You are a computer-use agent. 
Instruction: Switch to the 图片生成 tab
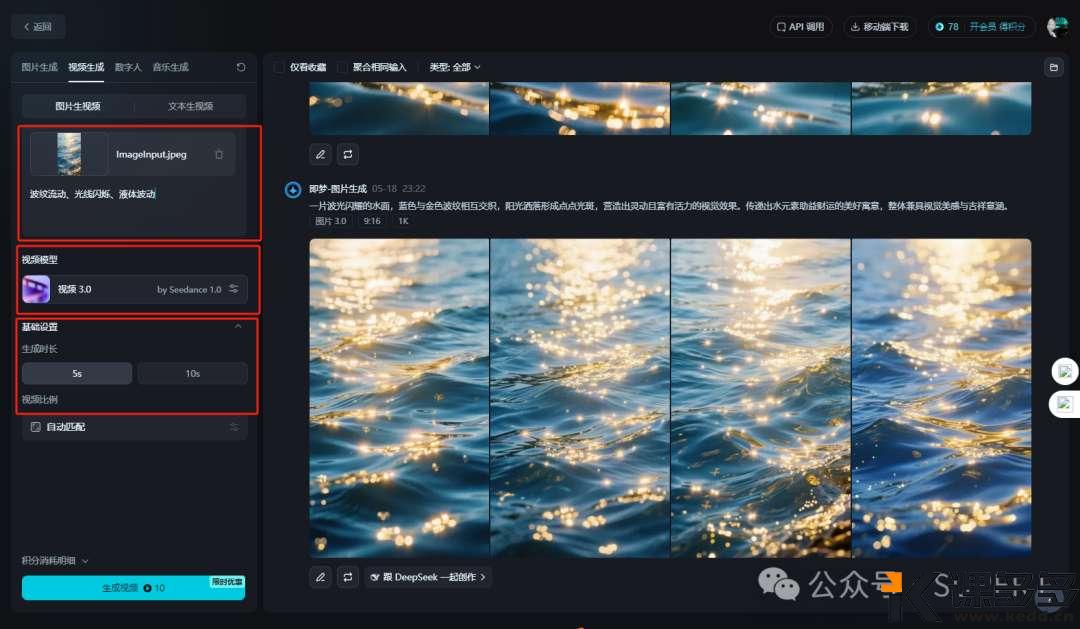[x=40, y=67]
